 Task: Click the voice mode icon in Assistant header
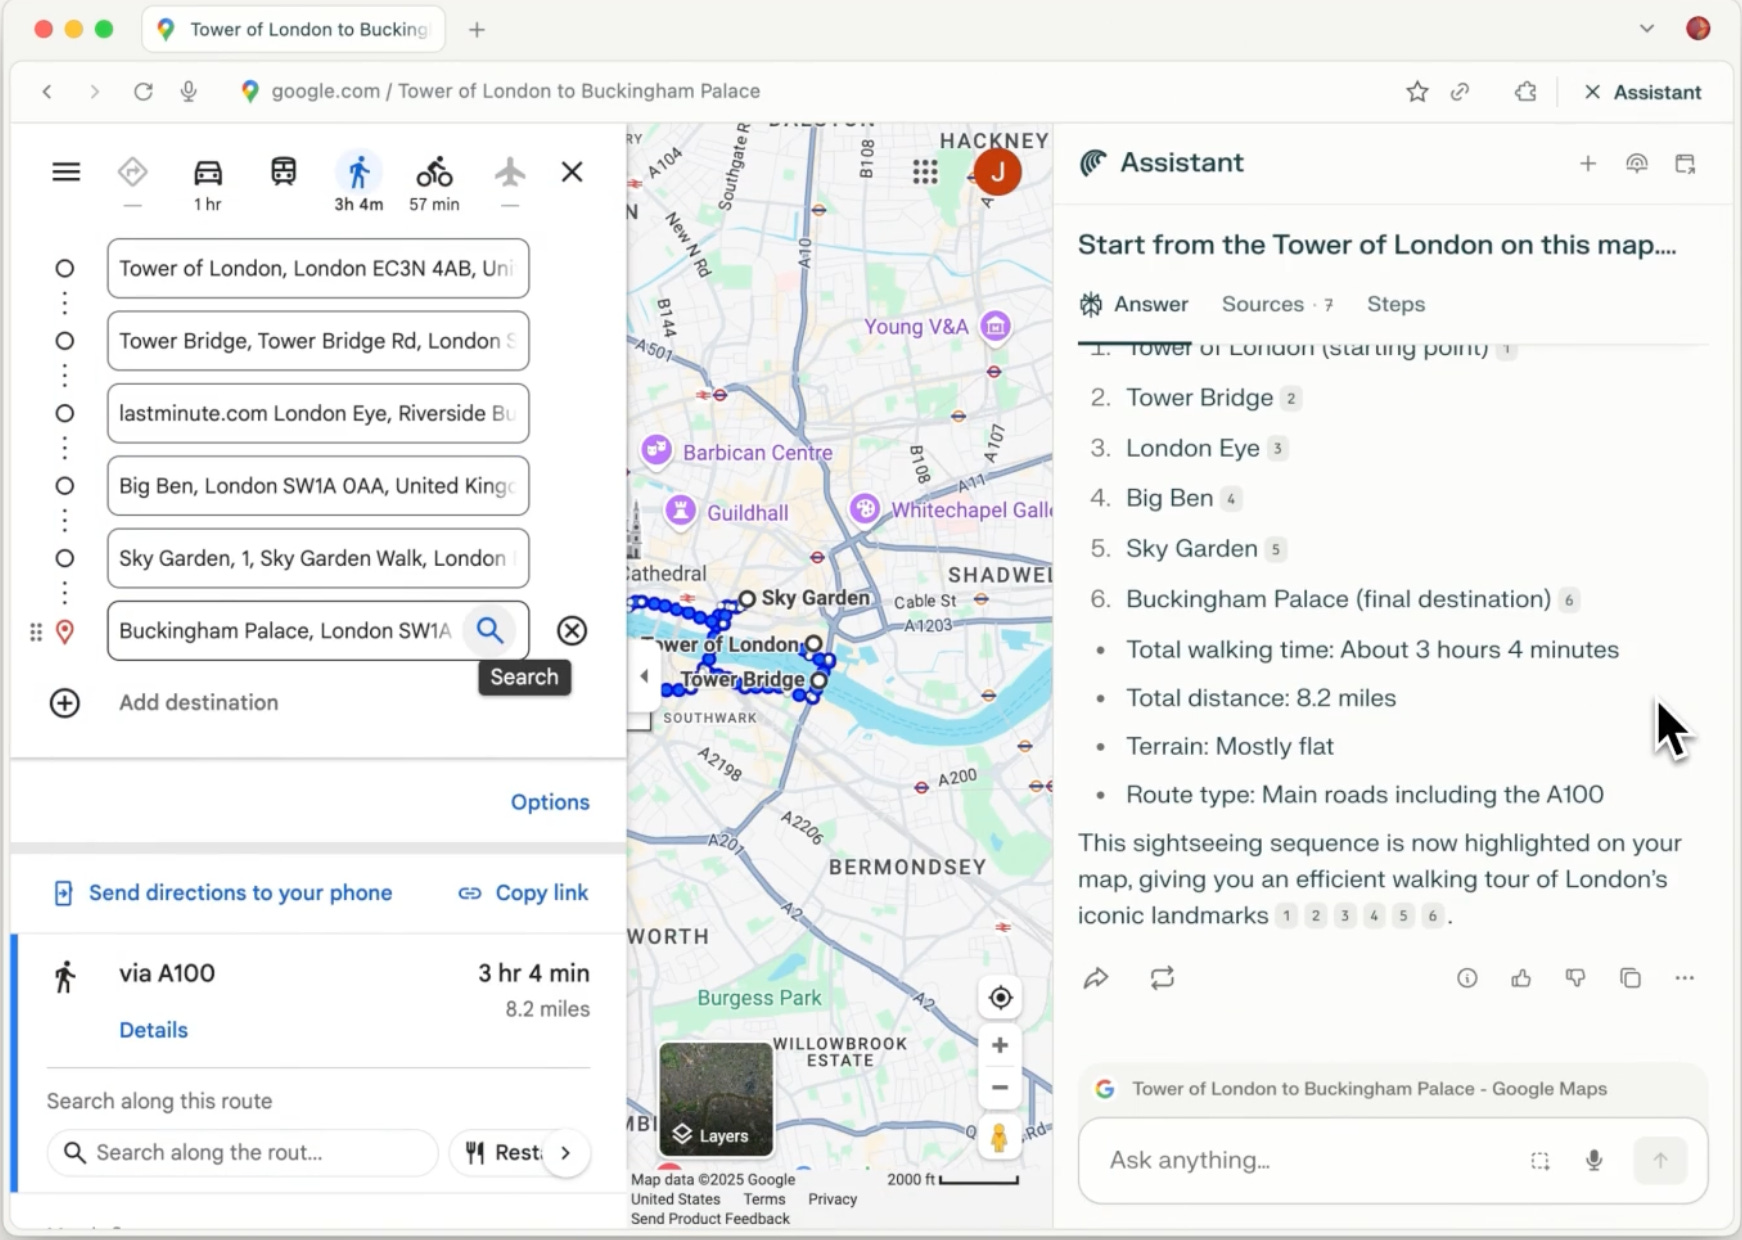tap(1637, 163)
